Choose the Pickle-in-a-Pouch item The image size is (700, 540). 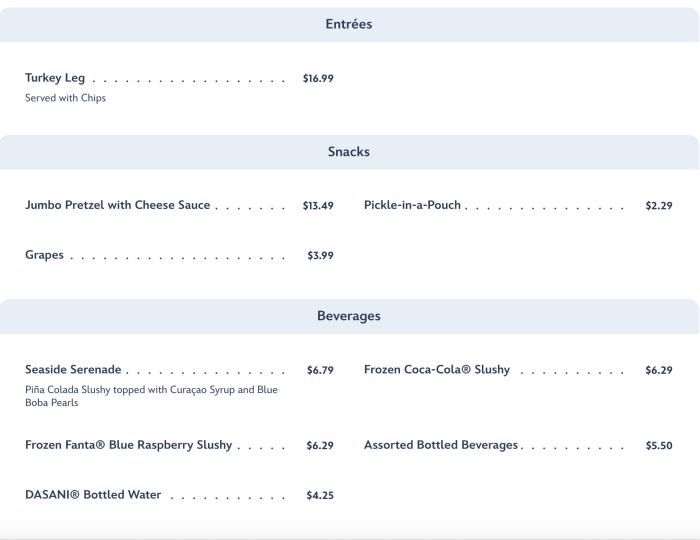tap(413, 205)
